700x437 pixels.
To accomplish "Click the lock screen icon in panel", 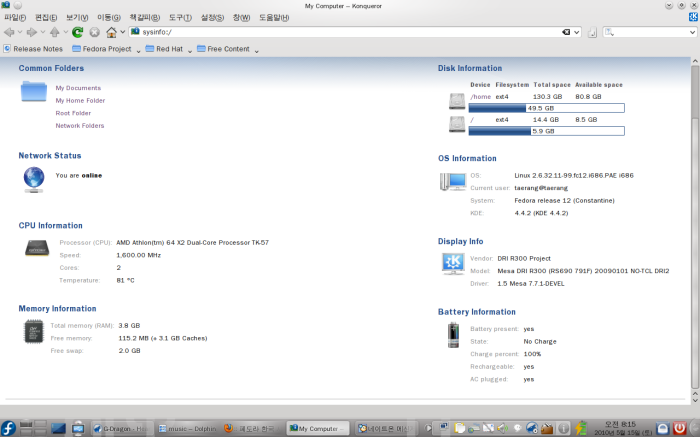I will pos(663,429).
